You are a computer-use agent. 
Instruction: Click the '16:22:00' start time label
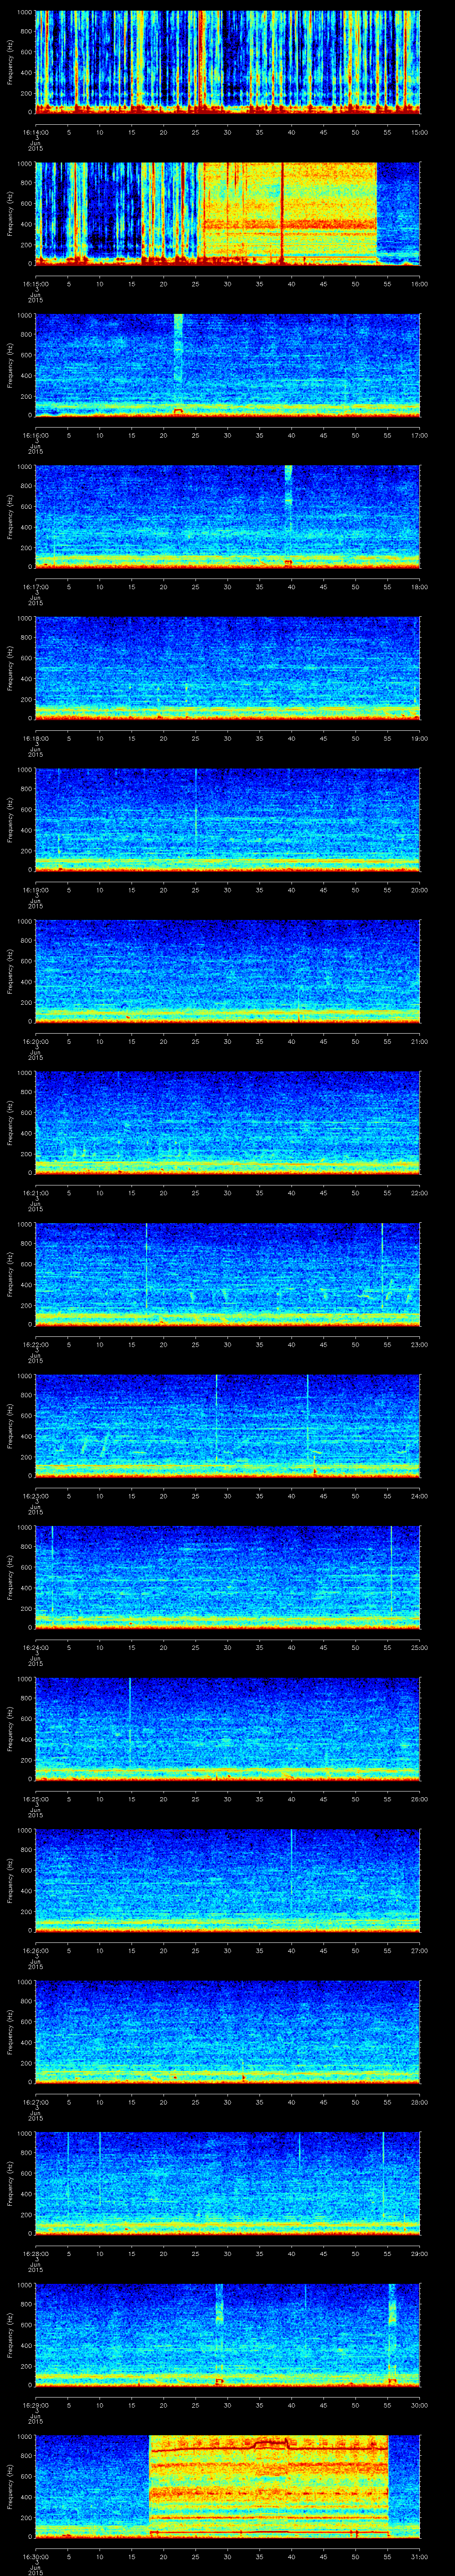[x=35, y=1344]
